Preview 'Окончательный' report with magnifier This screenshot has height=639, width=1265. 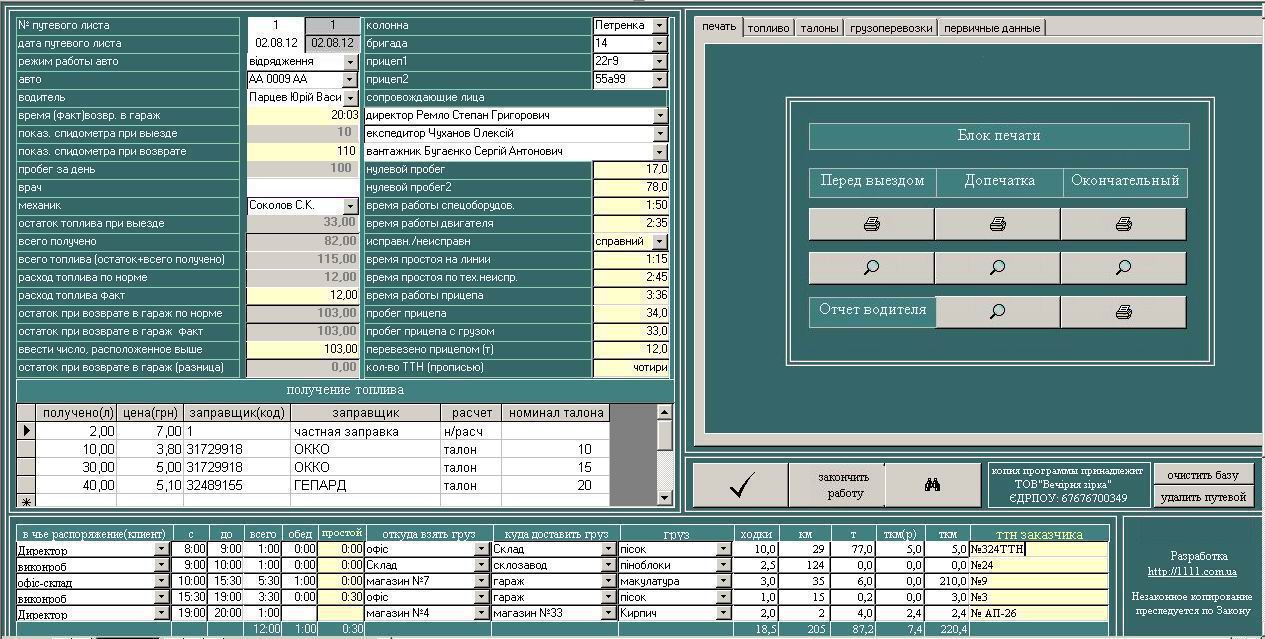(x=1123, y=267)
